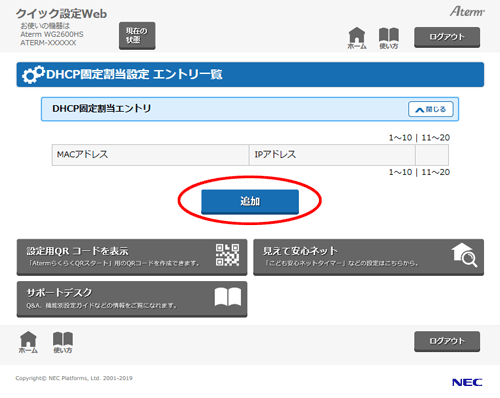Click the gear icon beside the DHCP heading
This screenshot has height=398, width=500.
point(33,74)
